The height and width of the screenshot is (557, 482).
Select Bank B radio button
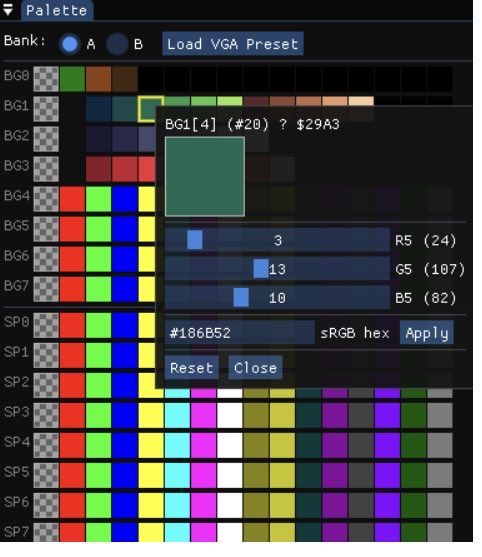click(x=117, y=44)
